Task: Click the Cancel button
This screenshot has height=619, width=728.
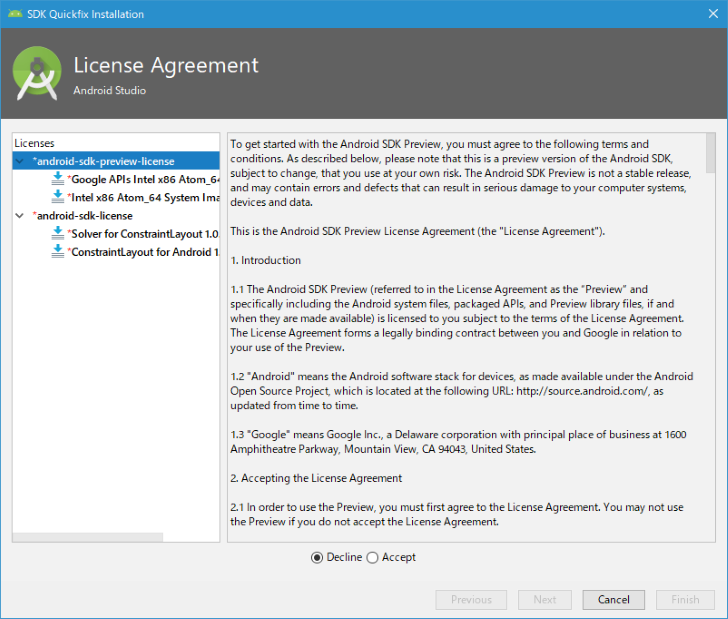Action: tap(614, 599)
